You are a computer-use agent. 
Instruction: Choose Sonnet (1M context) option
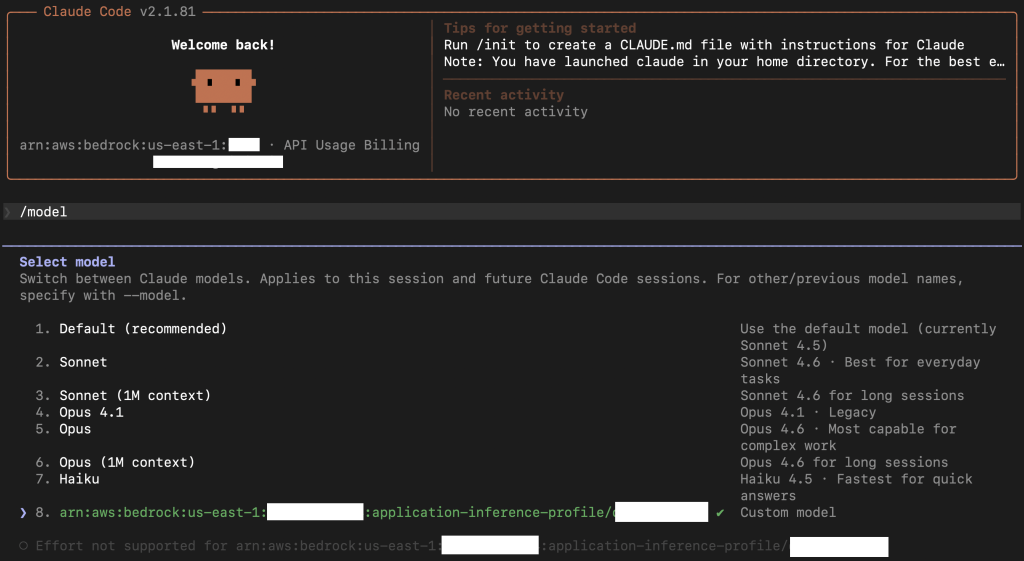(x=135, y=395)
